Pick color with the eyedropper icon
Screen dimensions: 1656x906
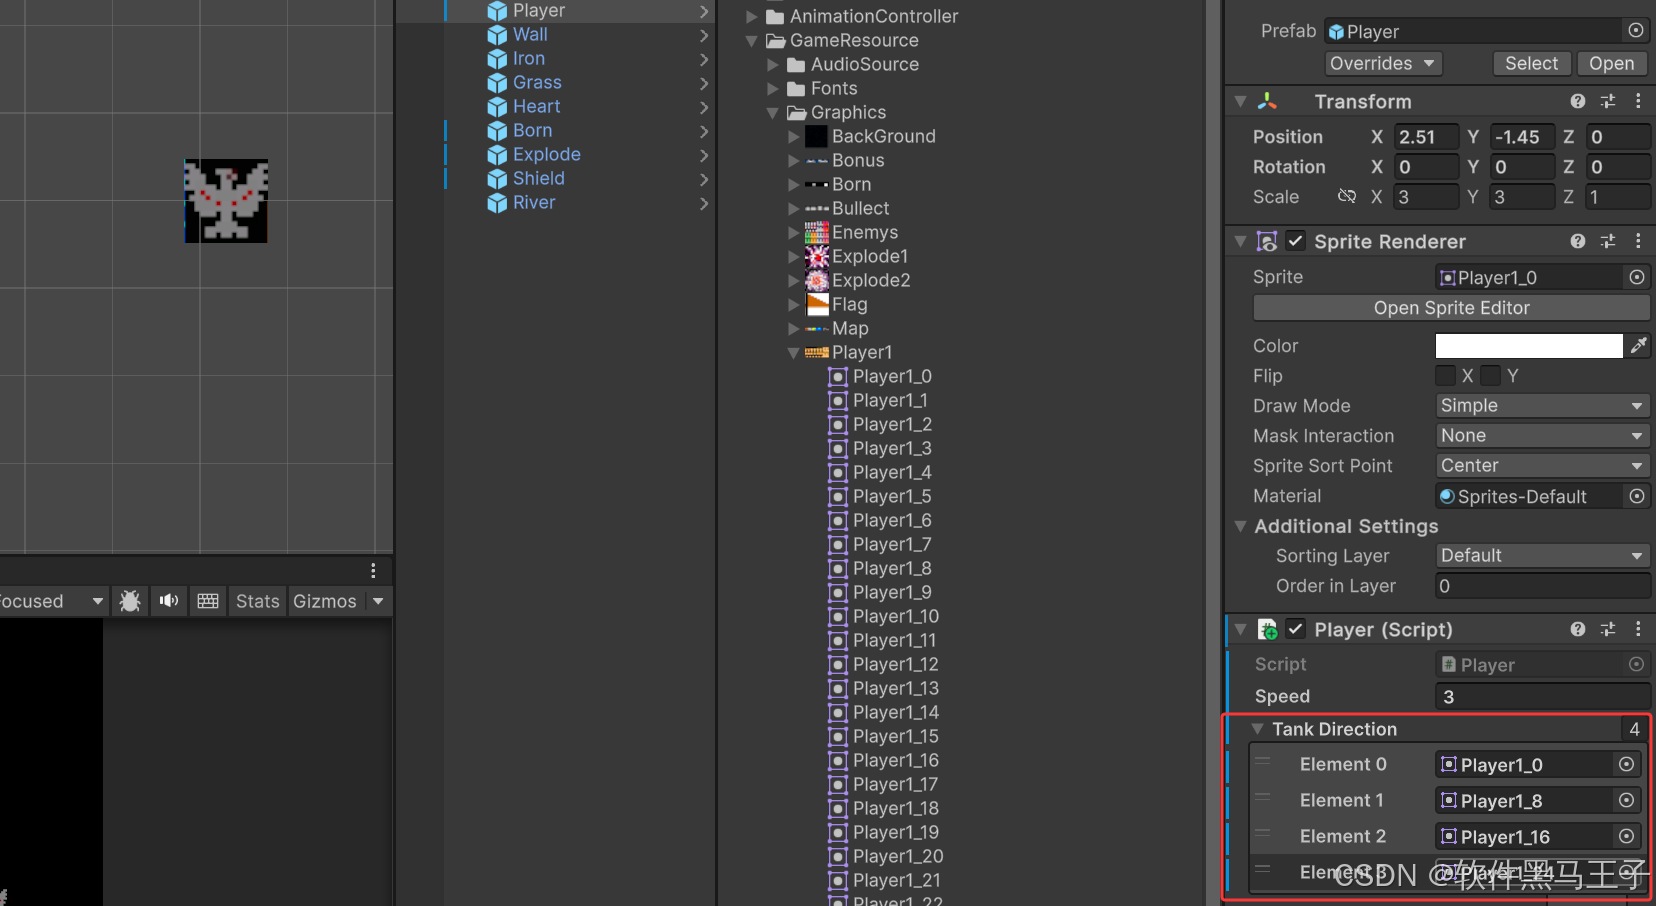click(x=1639, y=345)
